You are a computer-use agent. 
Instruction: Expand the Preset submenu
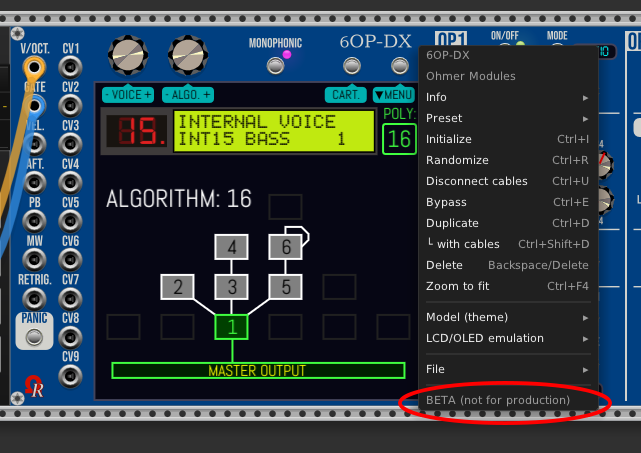(507, 118)
